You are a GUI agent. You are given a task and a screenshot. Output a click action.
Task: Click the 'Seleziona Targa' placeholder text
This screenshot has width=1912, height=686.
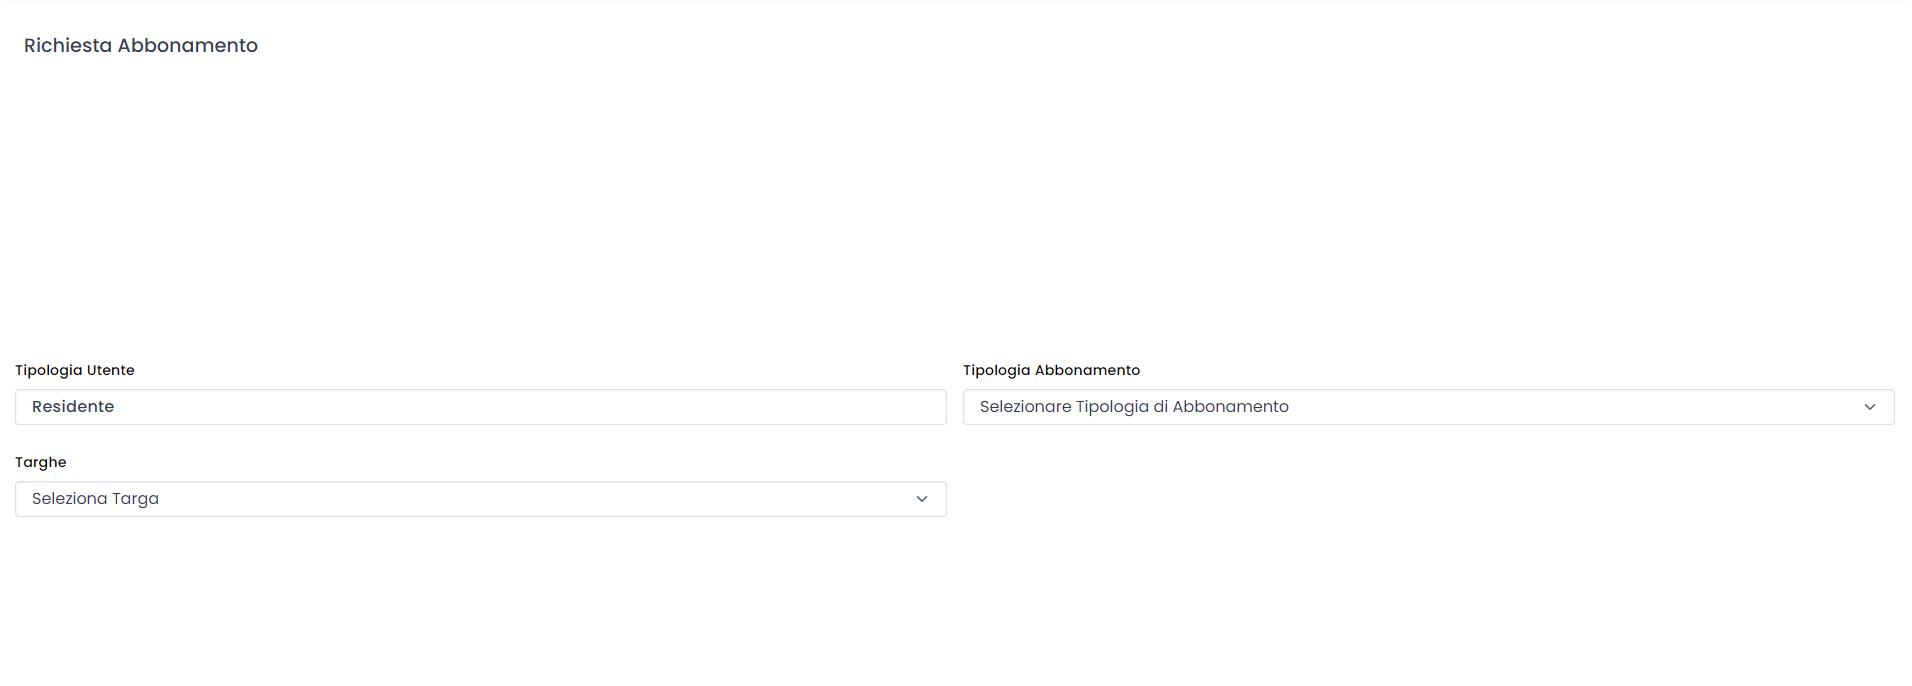[x=96, y=499]
